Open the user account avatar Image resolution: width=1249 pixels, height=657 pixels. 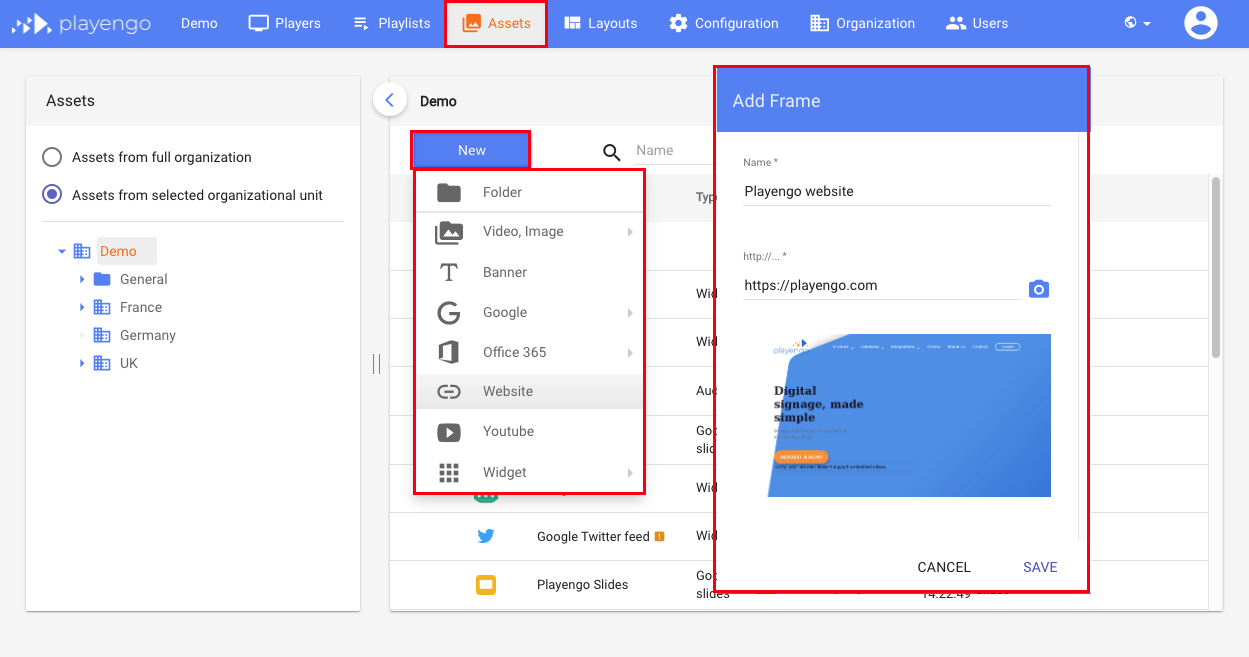(x=1200, y=23)
